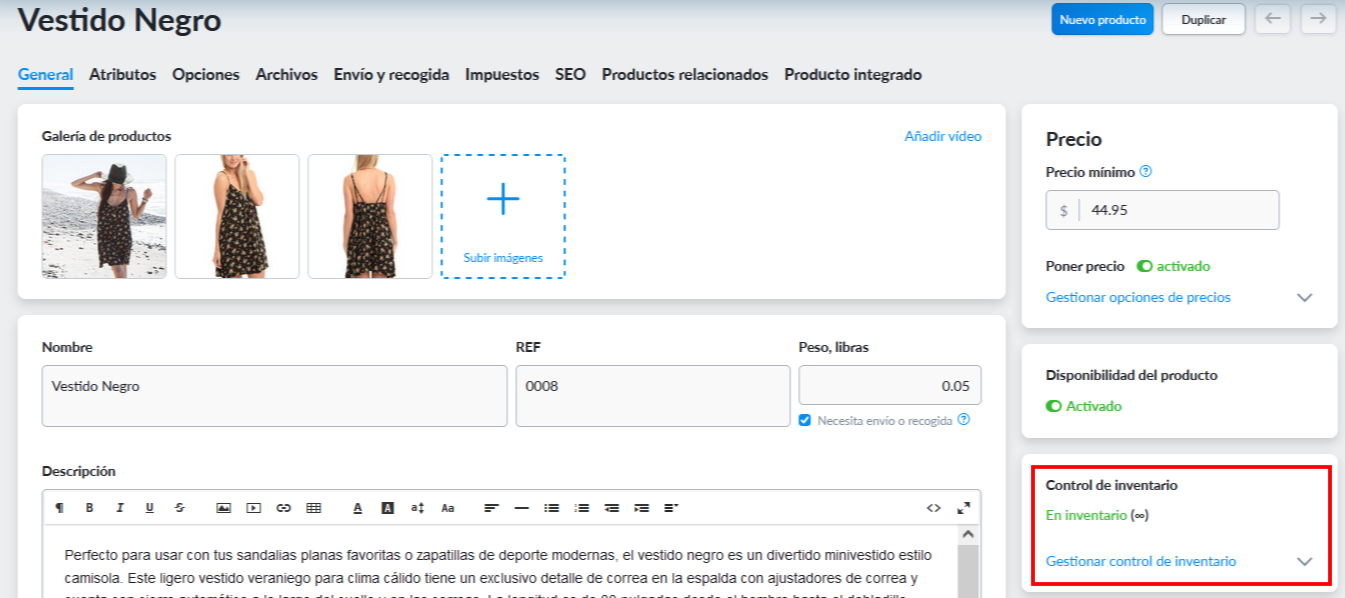Viewport: 1345px width, 598px height.
Task: Open the font size tool
Action: tap(418, 508)
